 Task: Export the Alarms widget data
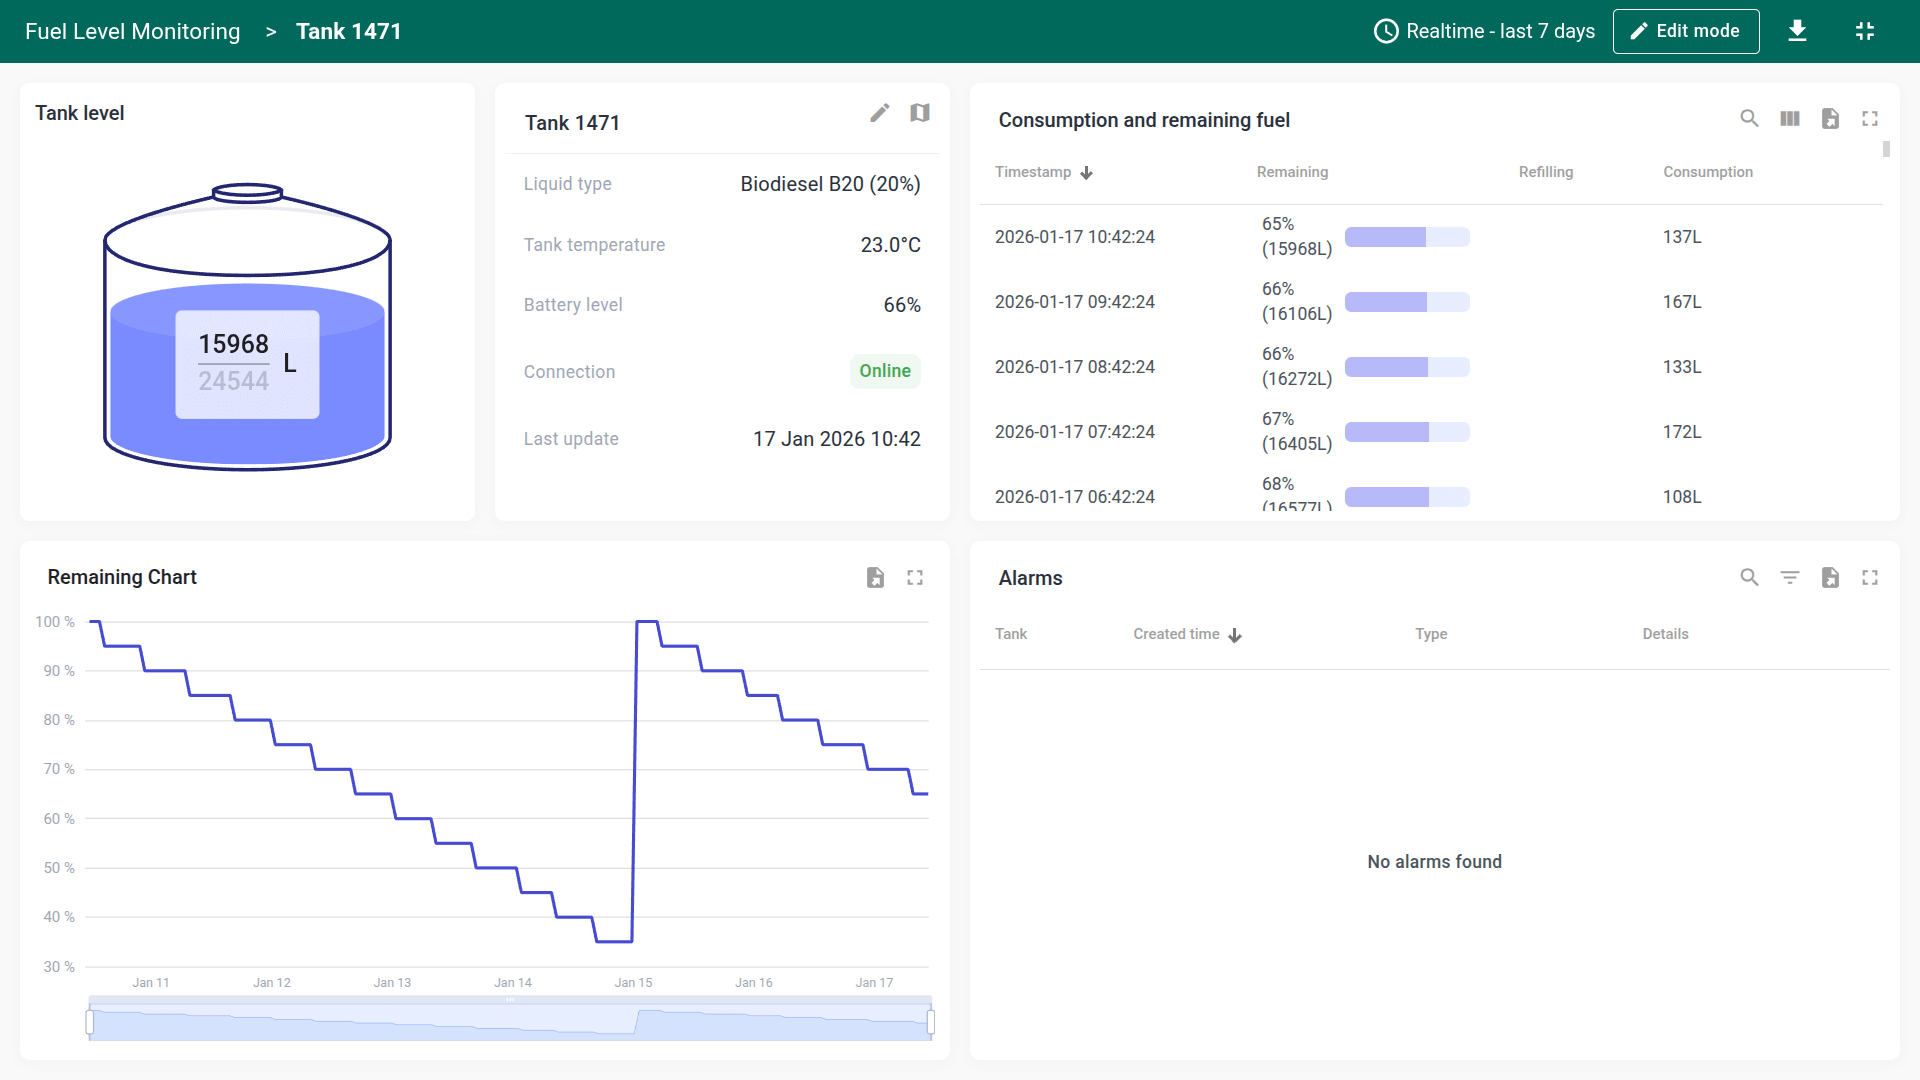tap(1830, 577)
